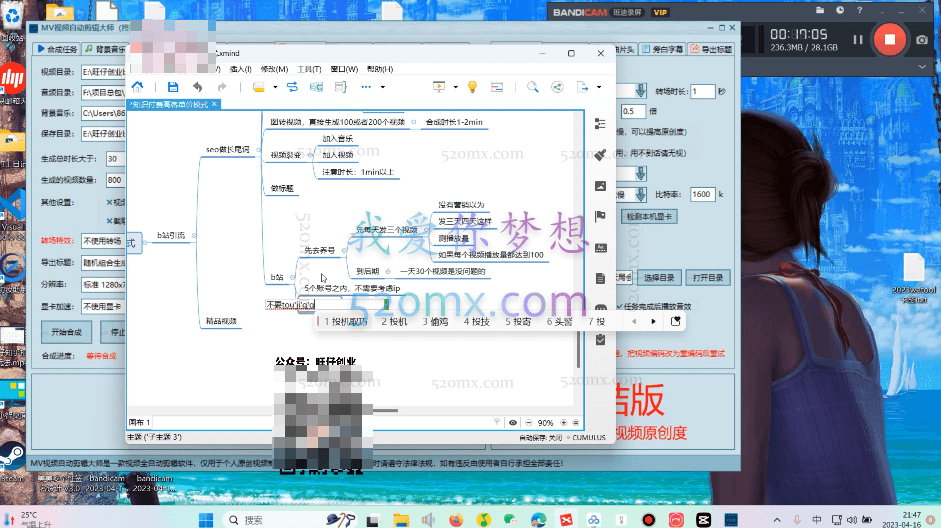The width and height of the screenshot is (941, 528).
Task: Click the 选择目录 button
Action: click(659, 278)
